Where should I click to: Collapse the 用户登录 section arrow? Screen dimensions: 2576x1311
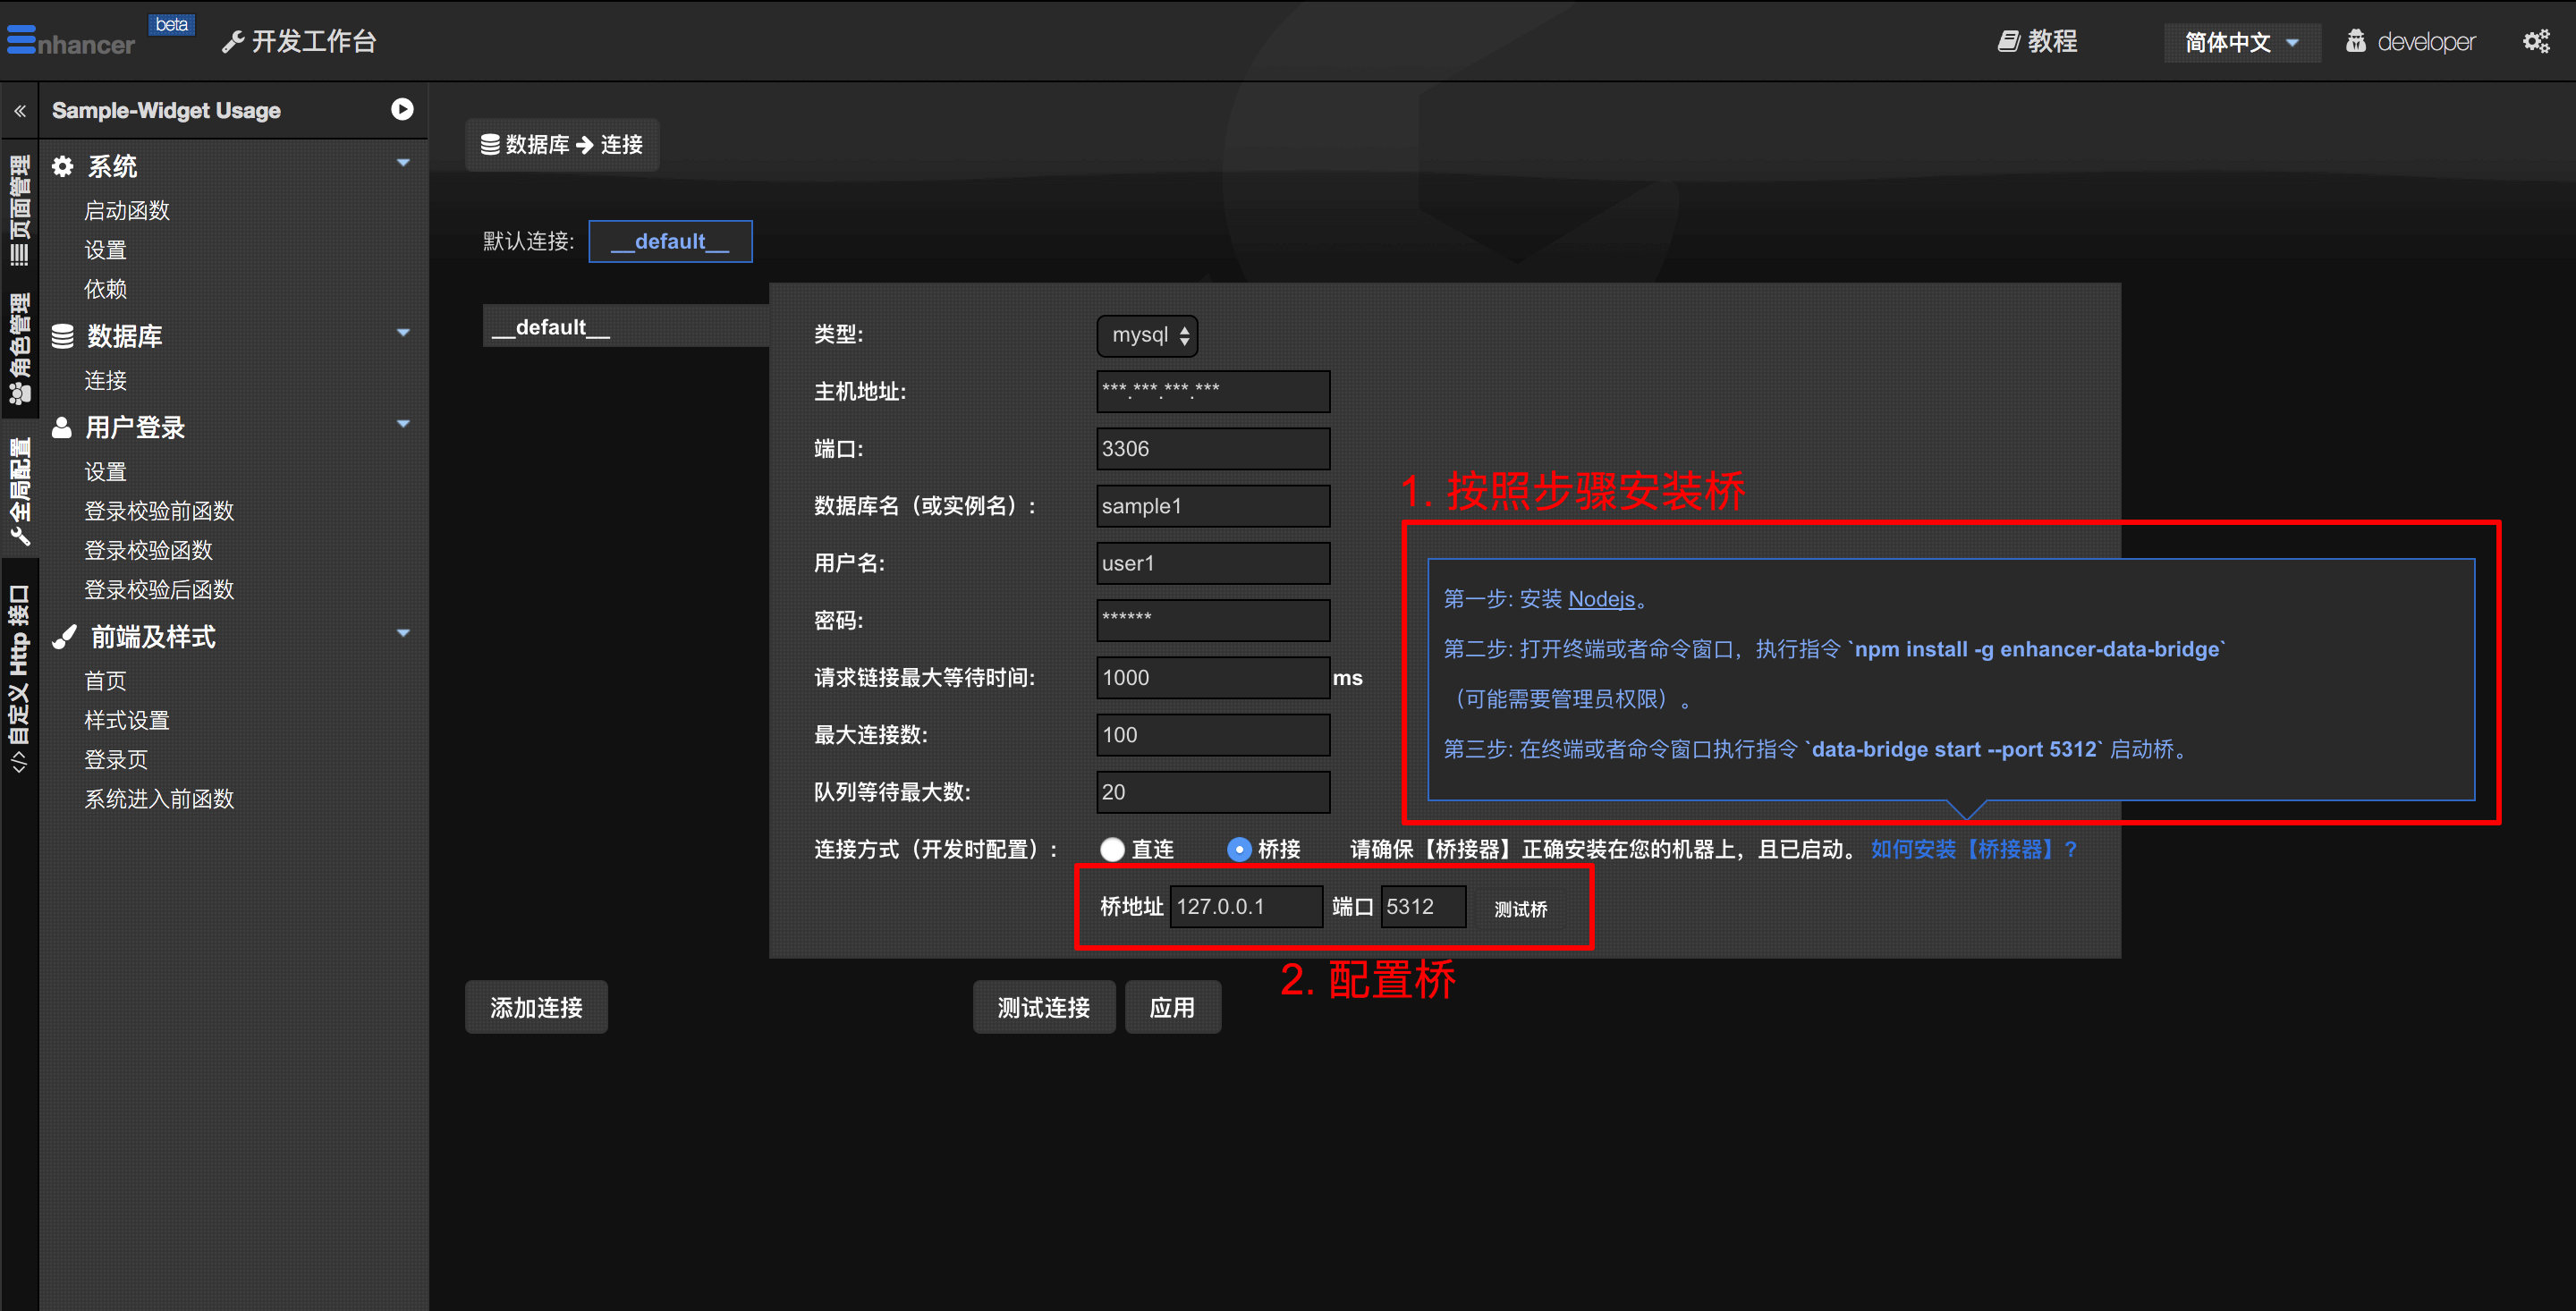click(403, 424)
